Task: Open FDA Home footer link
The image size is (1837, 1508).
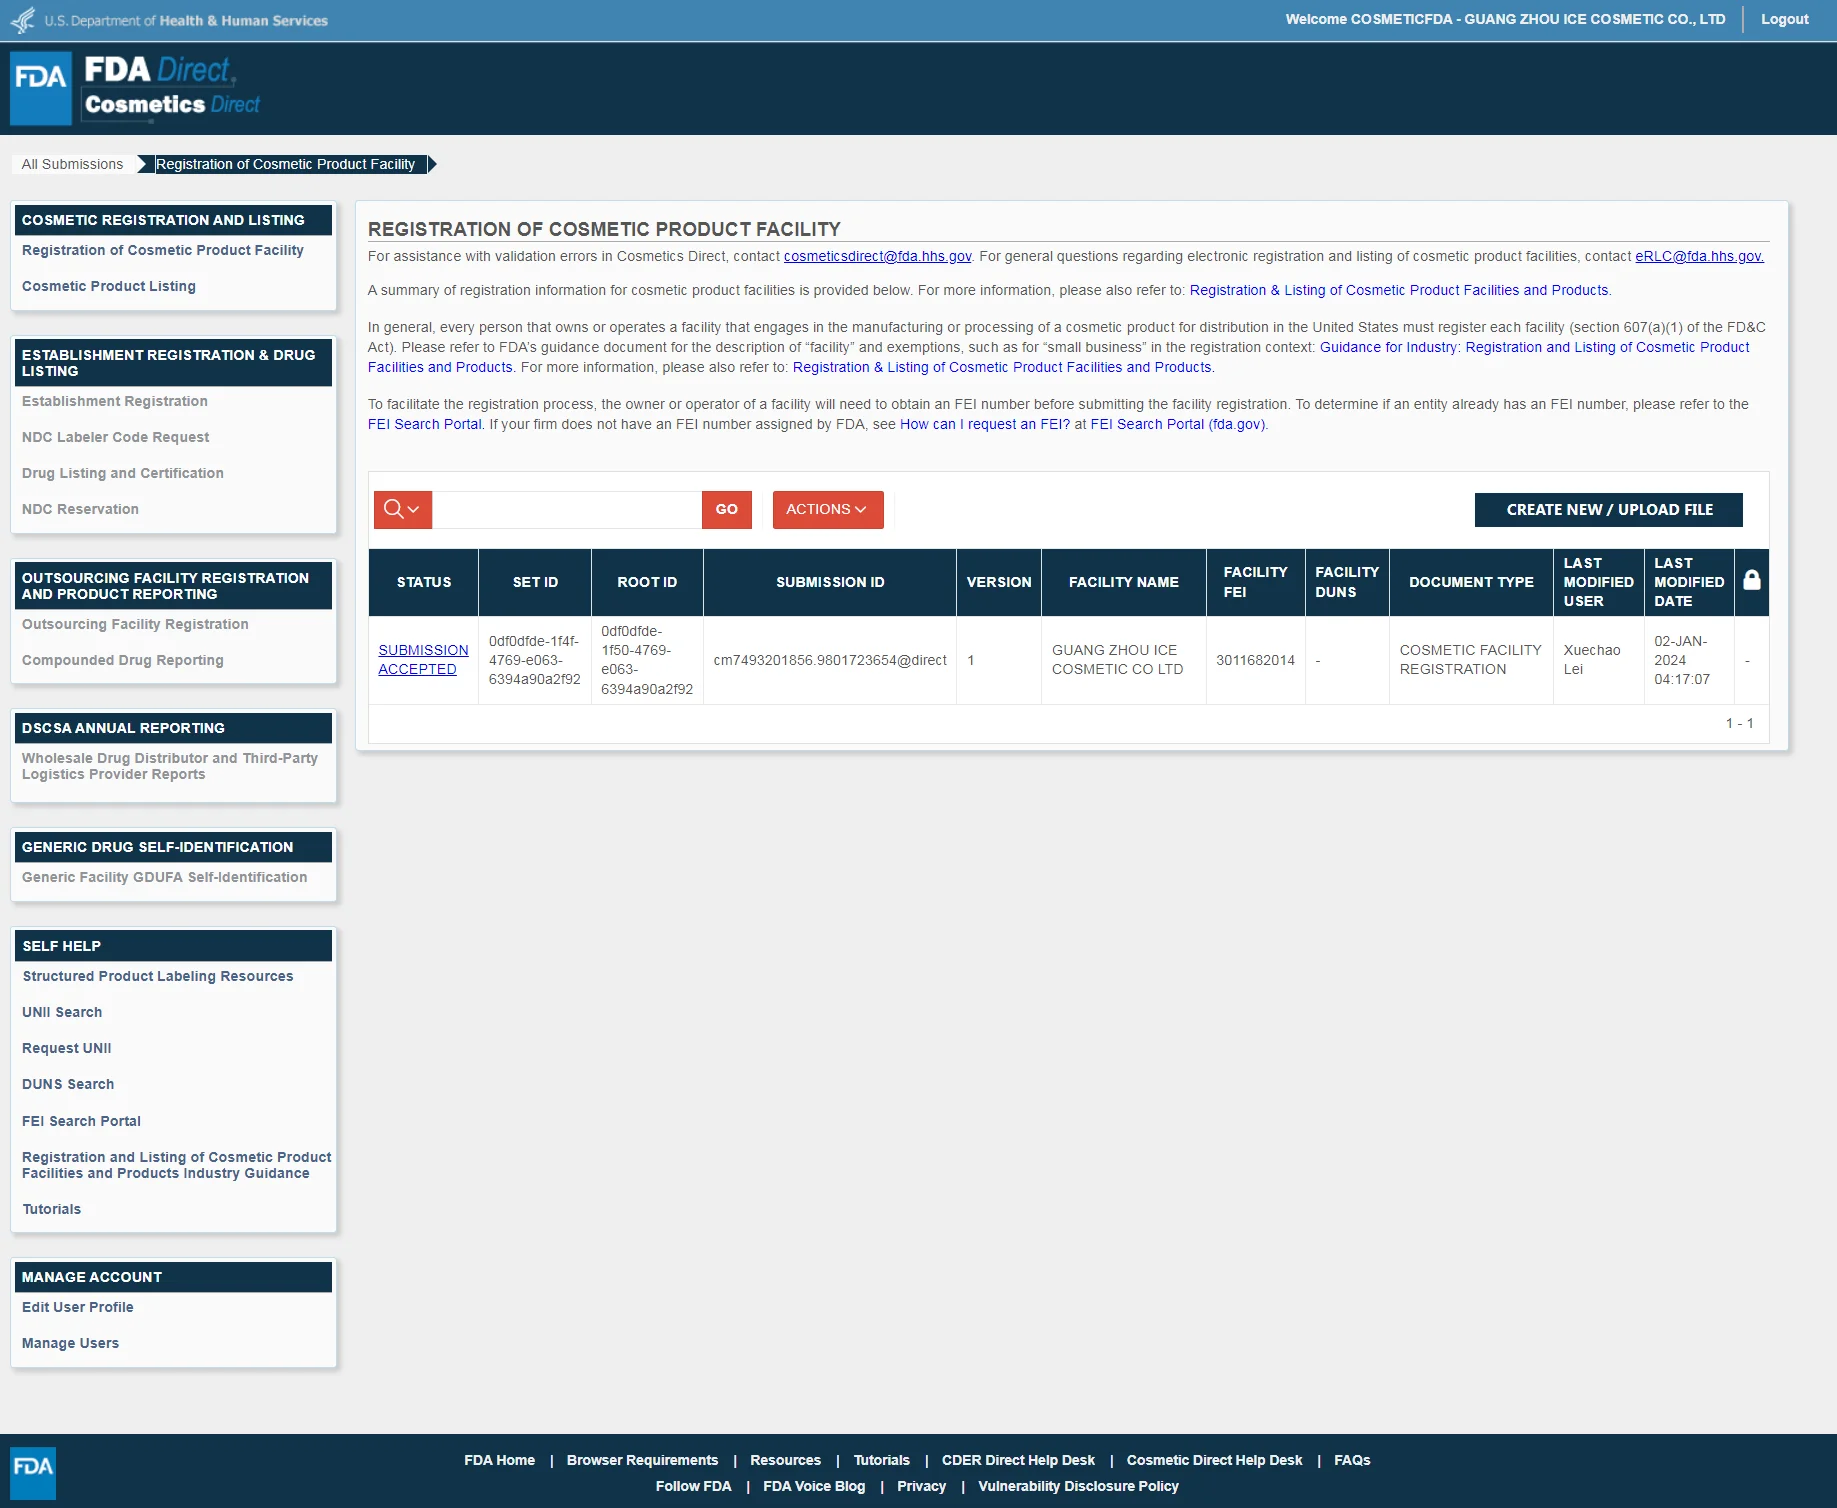Action: pyautogui.click(x=499, y=1460)
